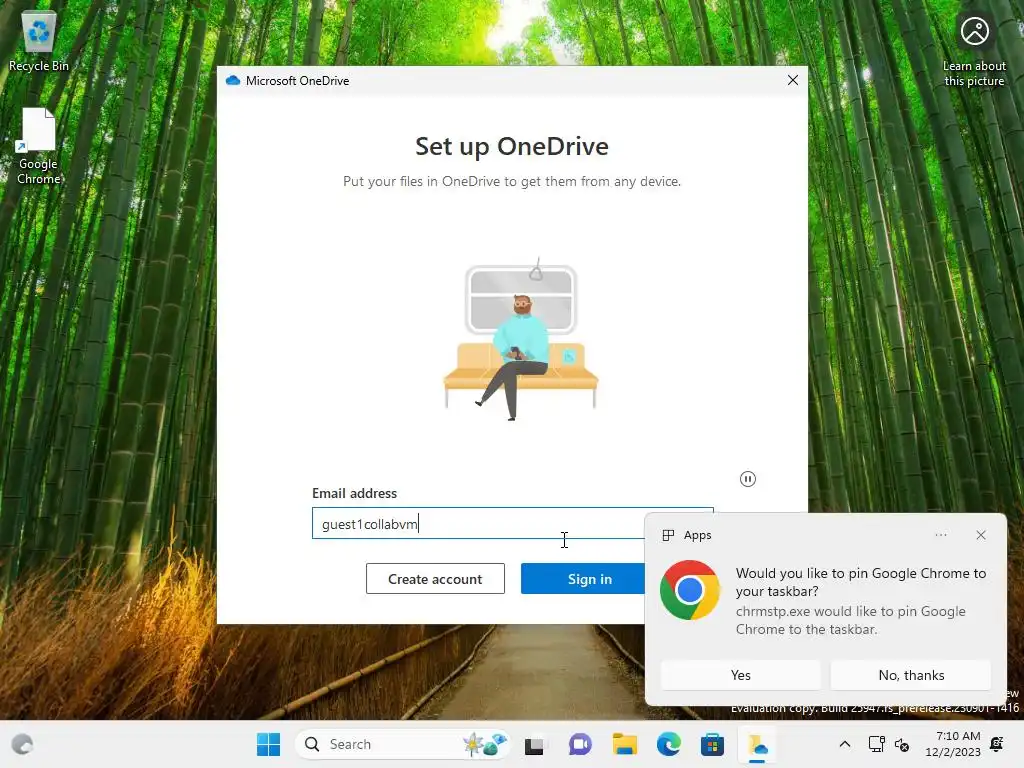Open network status tray icon

point(876,744)
